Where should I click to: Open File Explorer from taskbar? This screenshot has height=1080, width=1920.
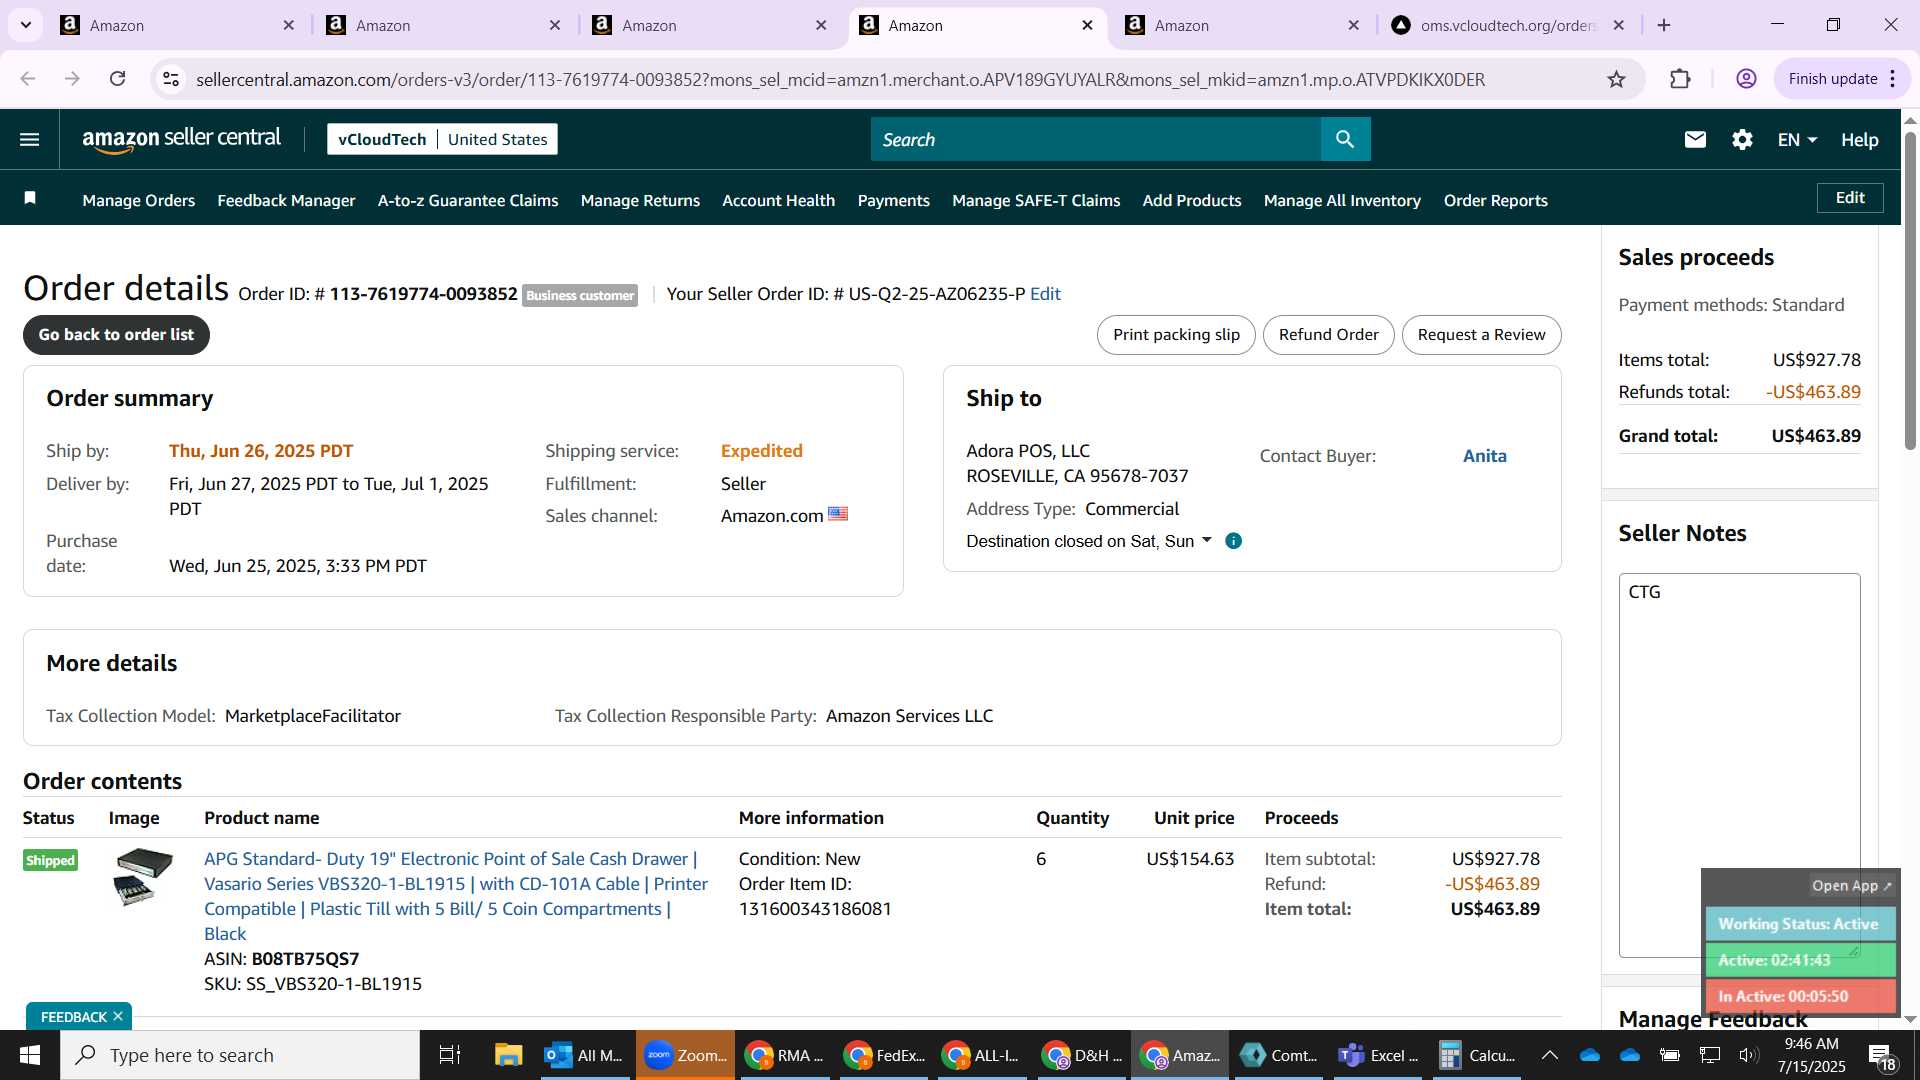[508, 1055]
